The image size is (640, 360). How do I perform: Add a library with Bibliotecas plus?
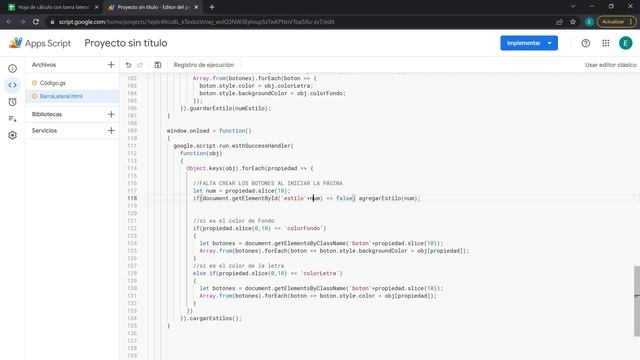pos(111,114)
